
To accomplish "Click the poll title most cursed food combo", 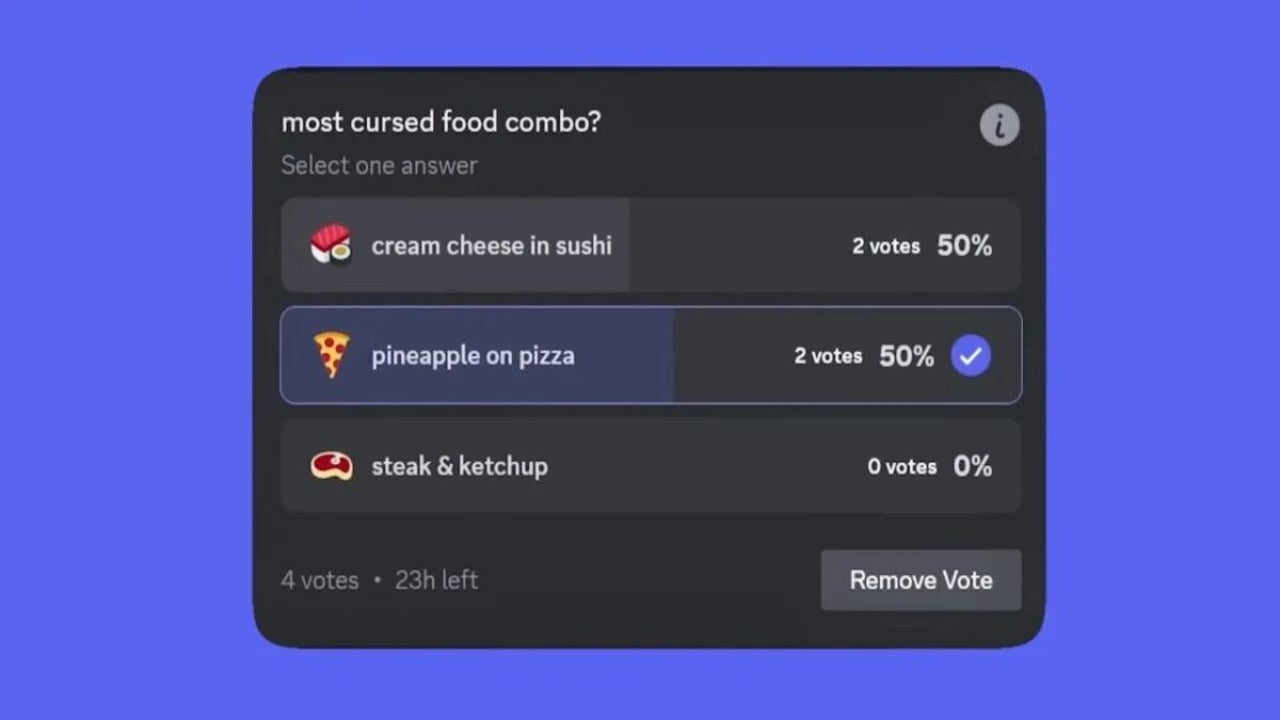I will pos(441,122).
